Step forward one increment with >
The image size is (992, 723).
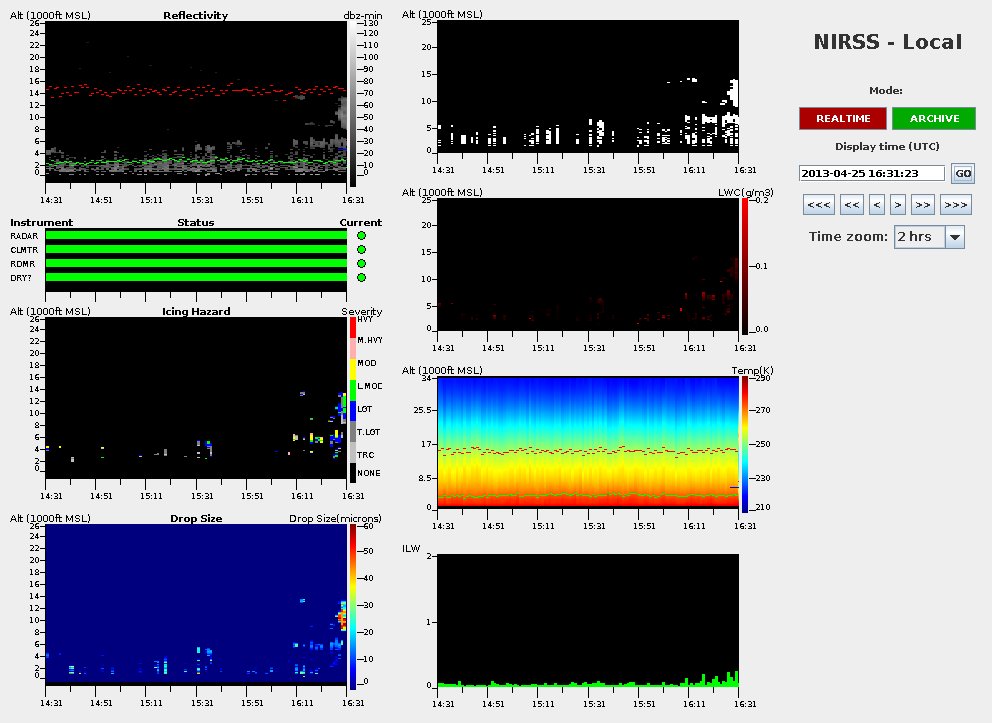898,205
